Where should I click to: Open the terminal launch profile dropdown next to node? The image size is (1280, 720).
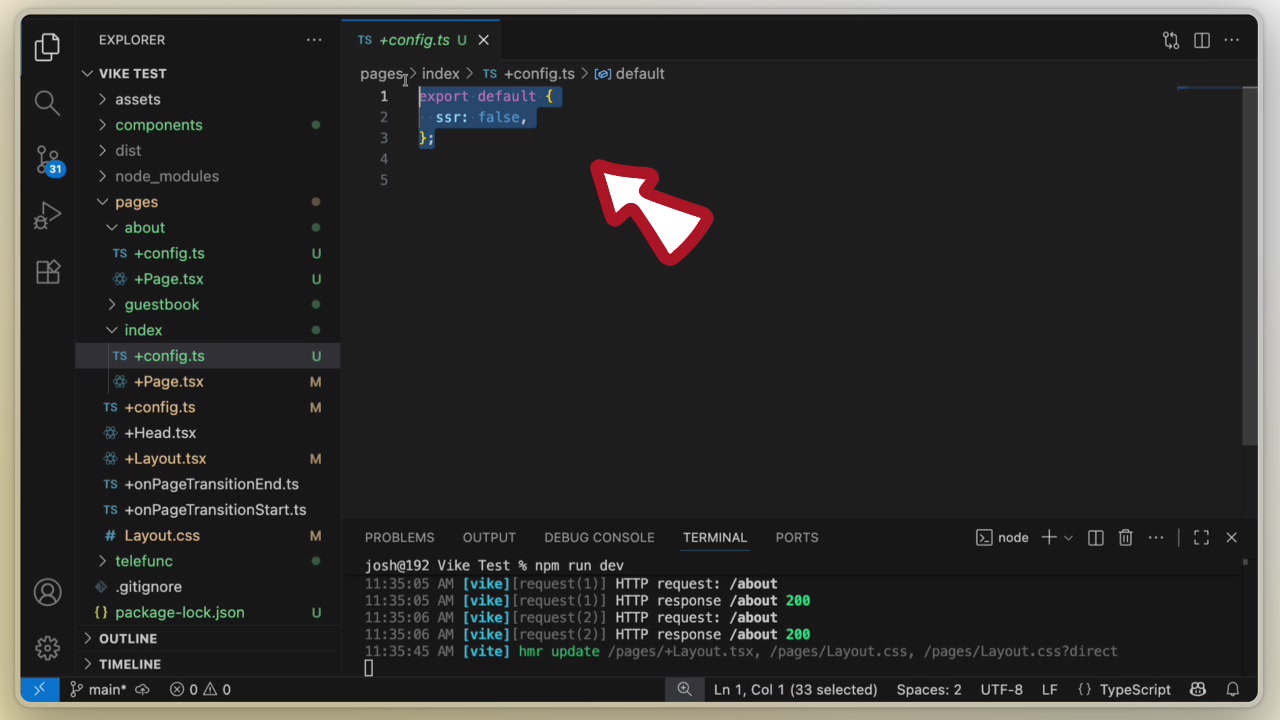[x=1068, y=537]
